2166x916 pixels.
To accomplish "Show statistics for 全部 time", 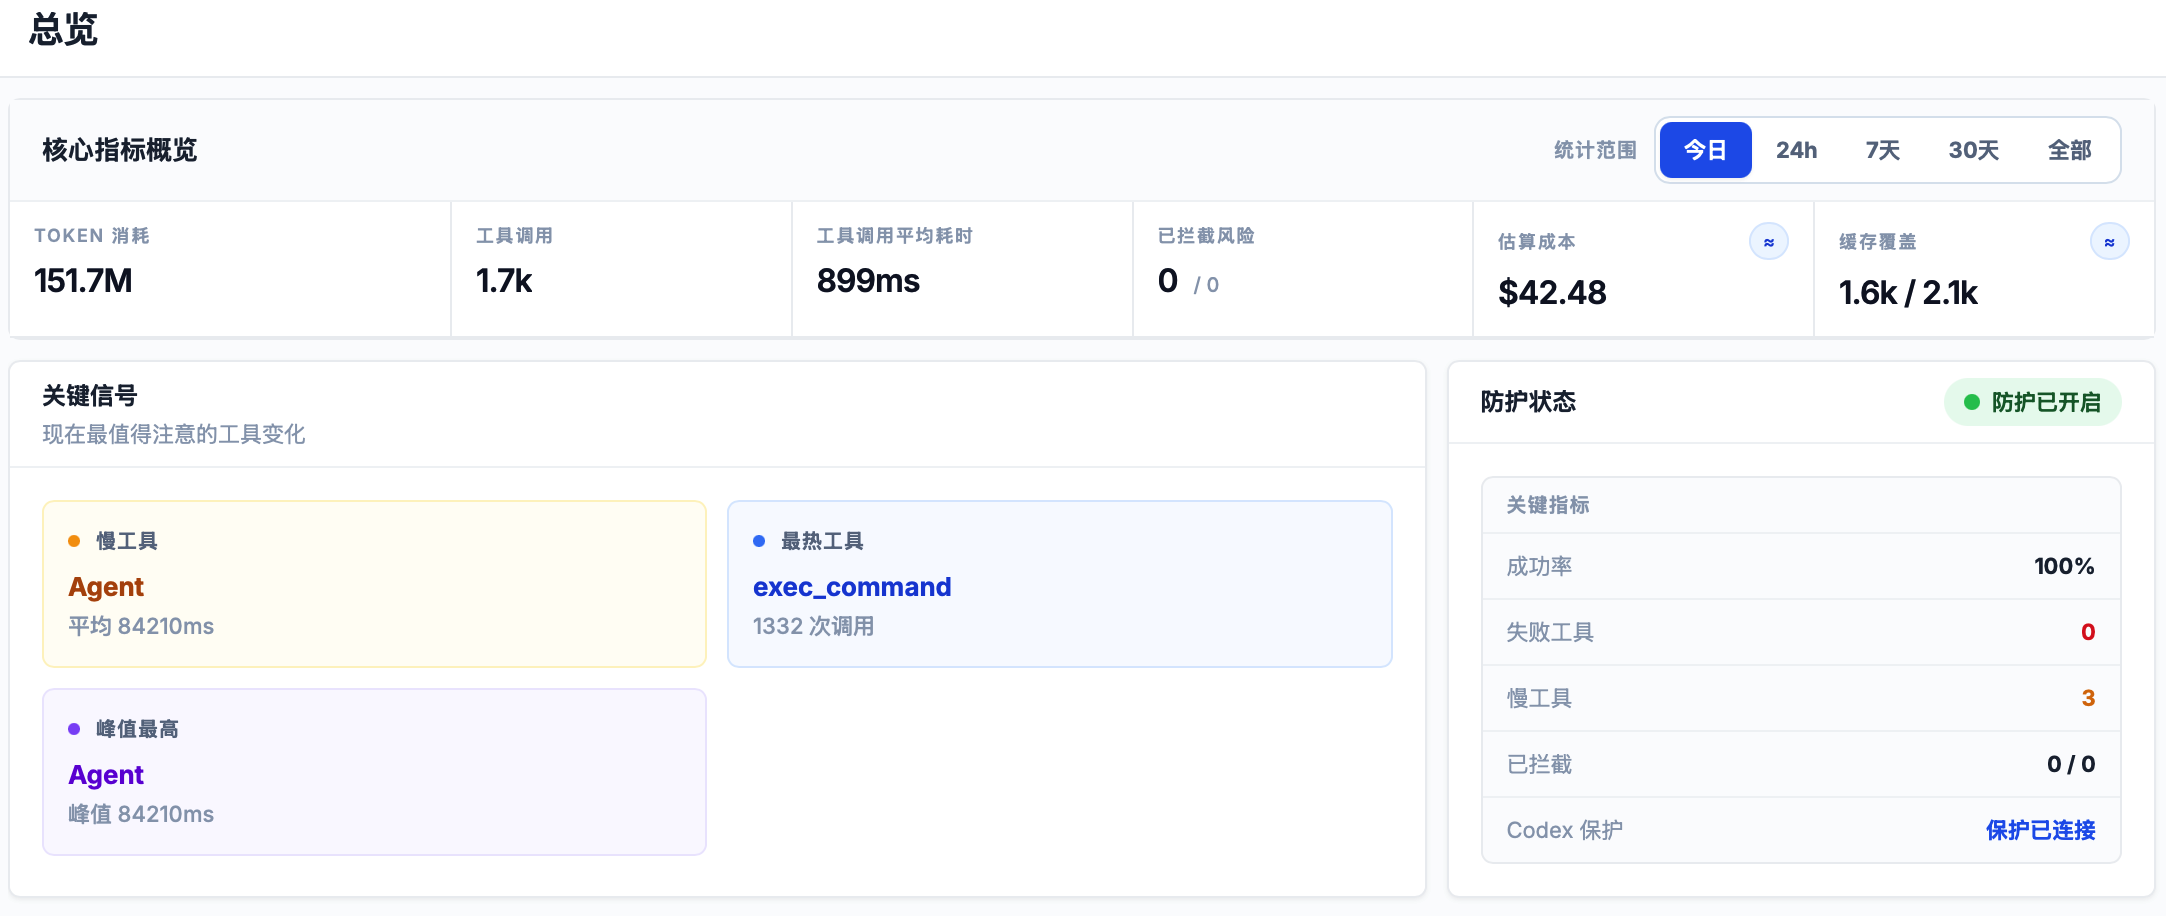I will 2069,150.
